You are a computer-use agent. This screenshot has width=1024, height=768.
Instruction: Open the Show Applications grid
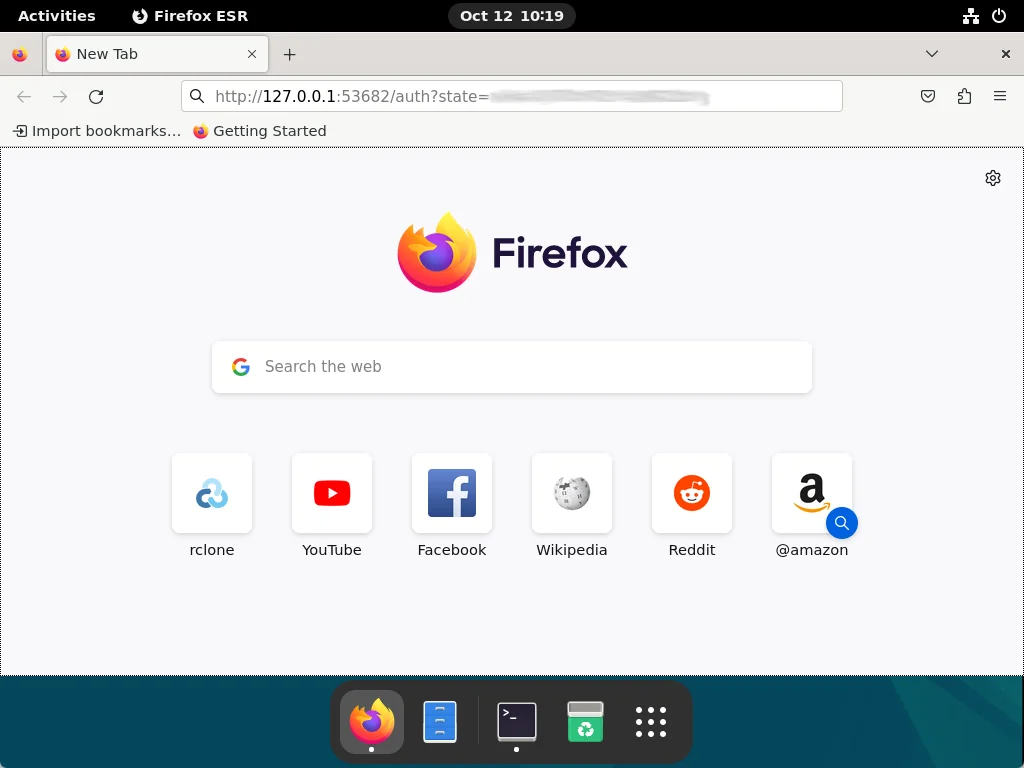tap(651, 721)
